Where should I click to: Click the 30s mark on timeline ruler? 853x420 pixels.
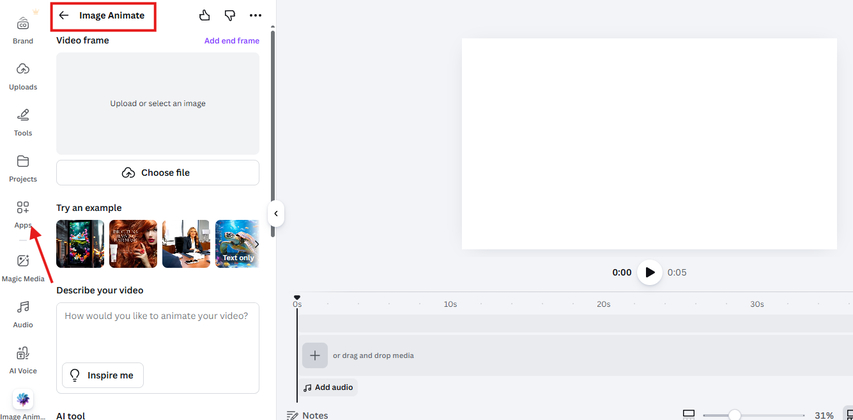pyautogui.click(x=757, y=304)
